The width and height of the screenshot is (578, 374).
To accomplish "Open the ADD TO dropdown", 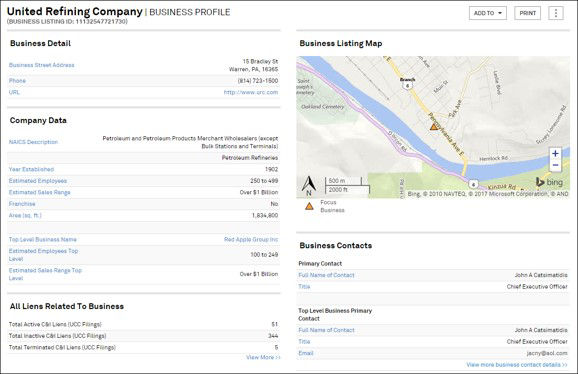I will 488,13.
